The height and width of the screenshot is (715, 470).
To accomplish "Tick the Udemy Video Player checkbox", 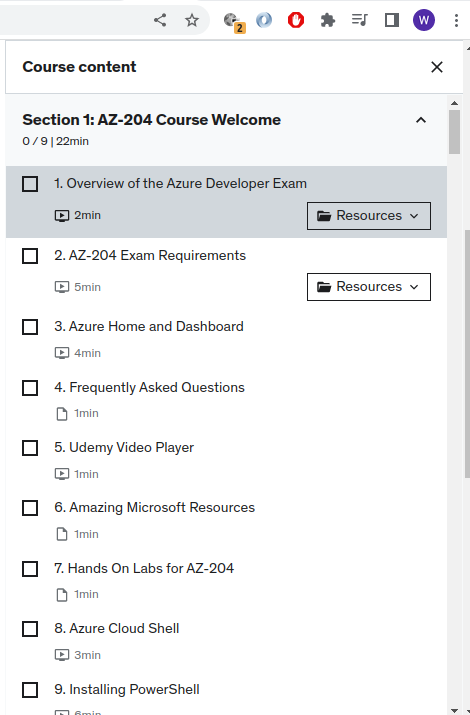I will (x=30, y=448).
